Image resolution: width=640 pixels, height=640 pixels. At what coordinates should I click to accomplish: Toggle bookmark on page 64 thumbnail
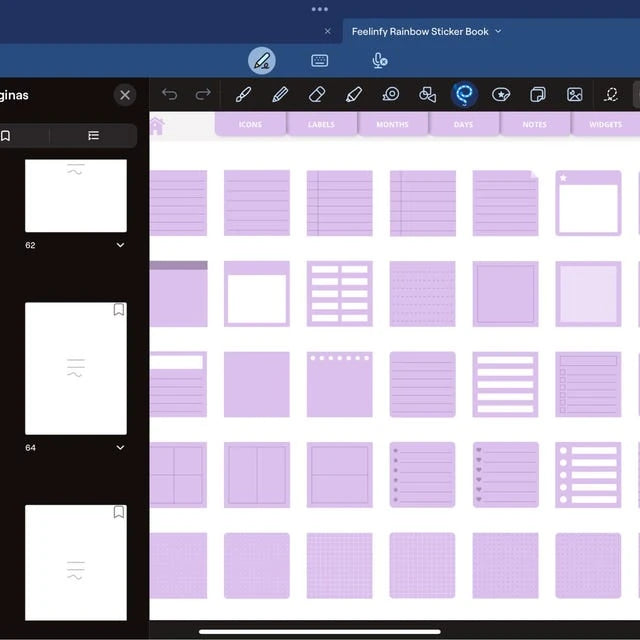click(x=119, y=310)
